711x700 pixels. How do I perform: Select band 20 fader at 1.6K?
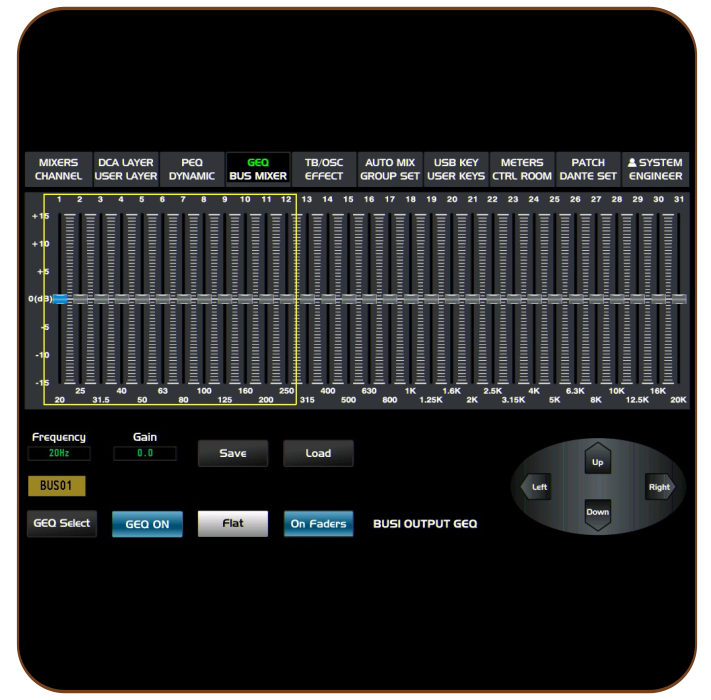(x=452, y=299)
